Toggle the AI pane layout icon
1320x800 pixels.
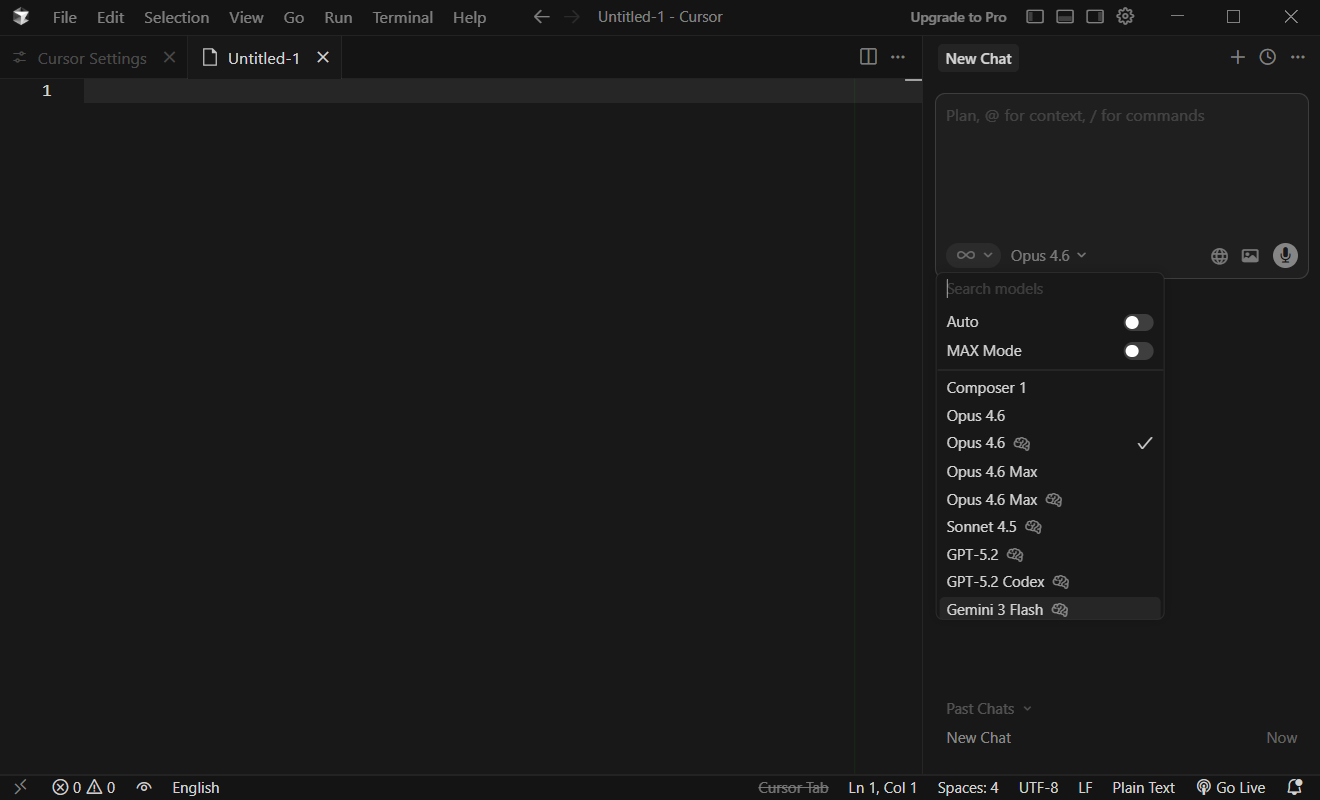(x=1095, y=17)
